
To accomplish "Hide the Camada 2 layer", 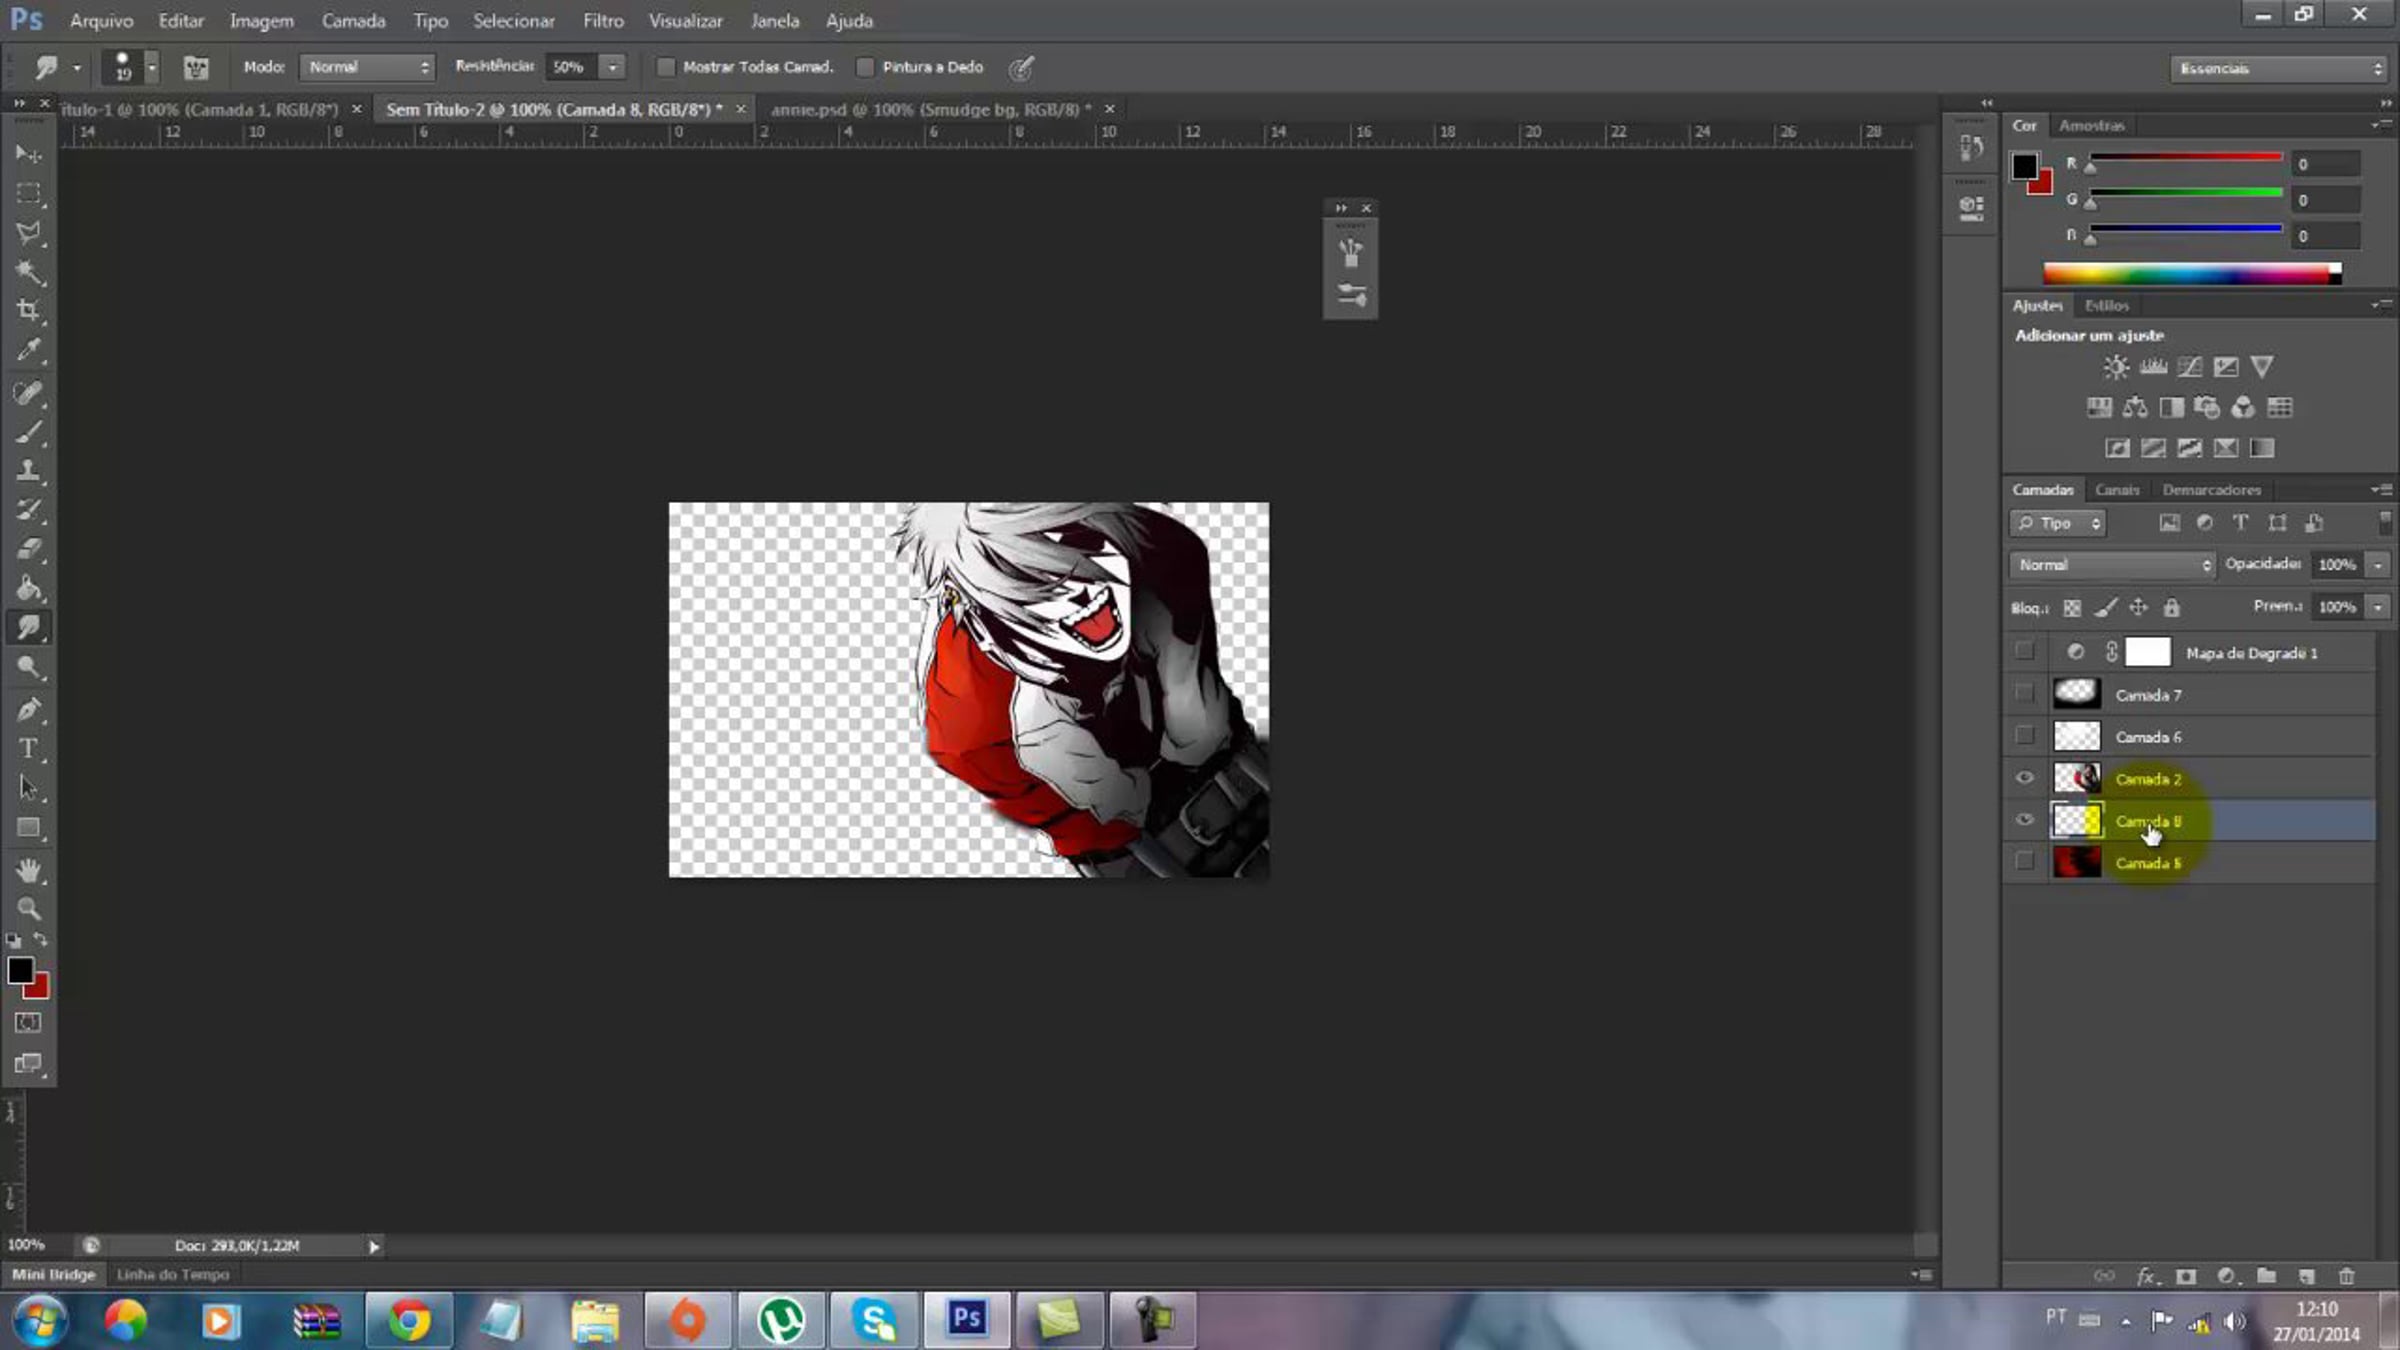I will [2024, 778].
